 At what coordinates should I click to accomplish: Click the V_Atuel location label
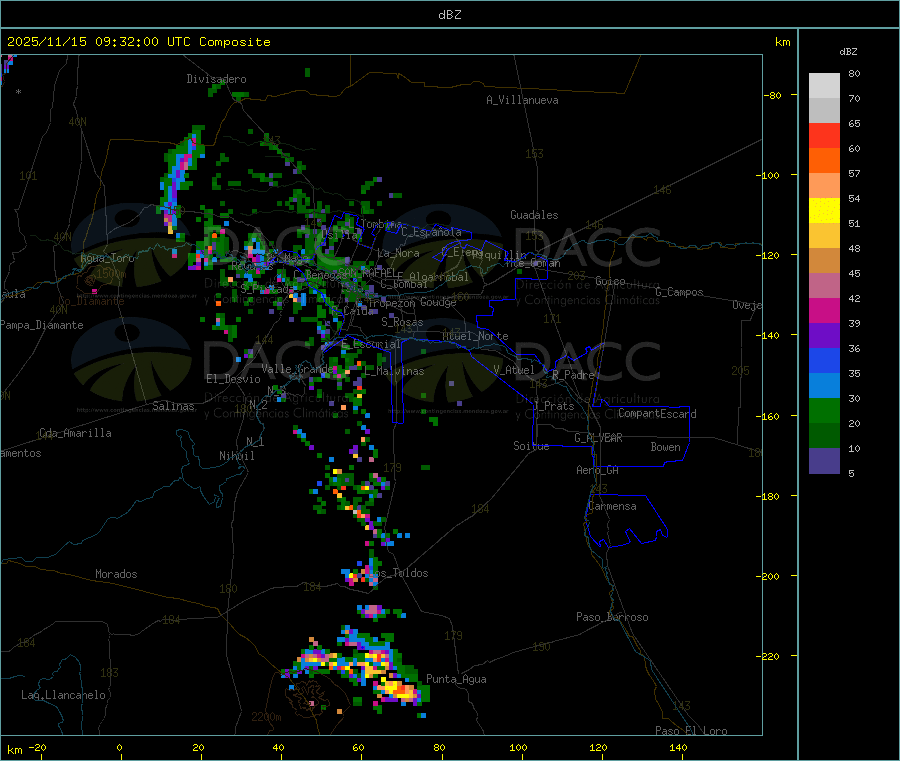514,370
